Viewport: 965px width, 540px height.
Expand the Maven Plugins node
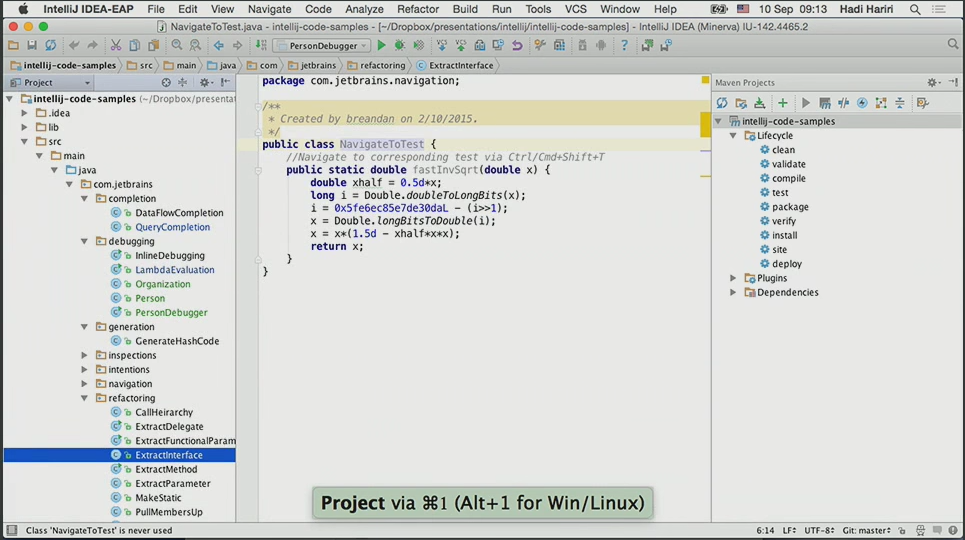(733, 278)
